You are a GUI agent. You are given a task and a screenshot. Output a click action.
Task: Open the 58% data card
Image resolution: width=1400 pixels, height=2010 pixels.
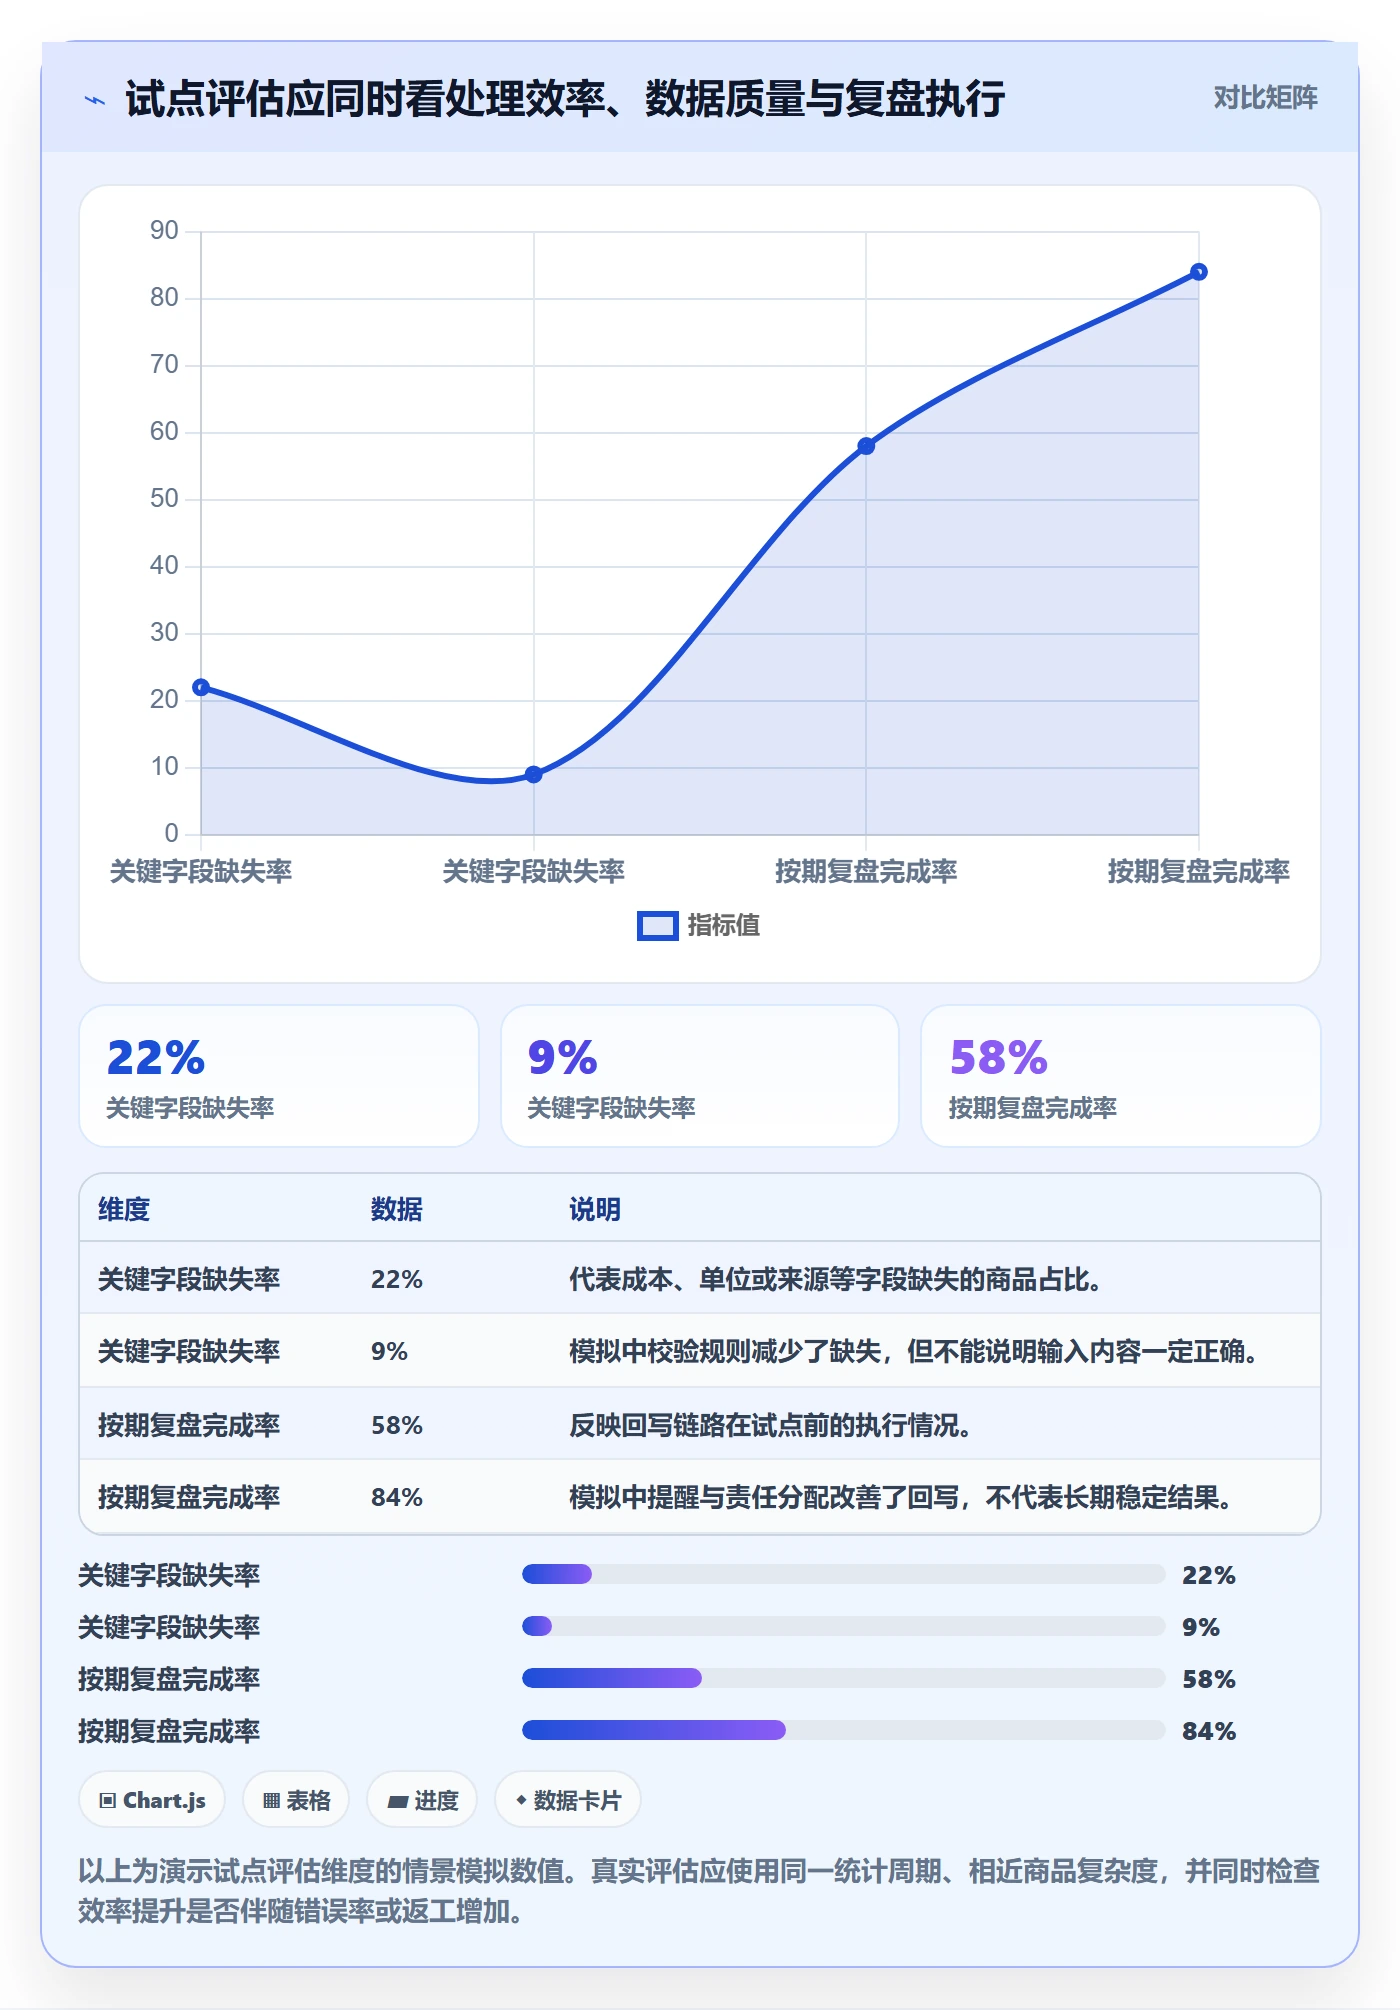(1121, 1076)
